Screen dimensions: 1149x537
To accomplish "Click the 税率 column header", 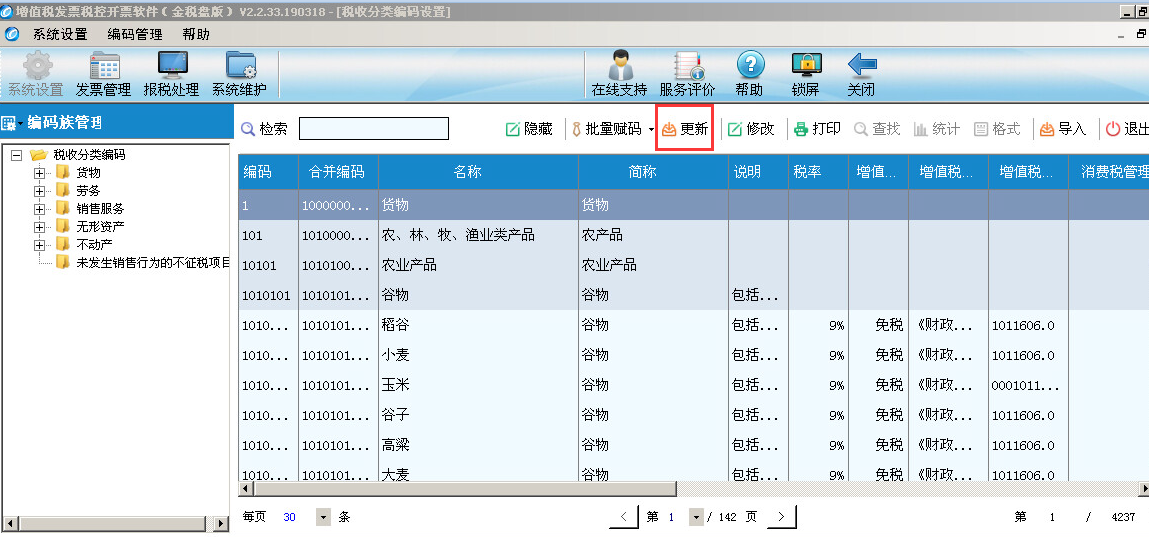I will coord(819,172).
